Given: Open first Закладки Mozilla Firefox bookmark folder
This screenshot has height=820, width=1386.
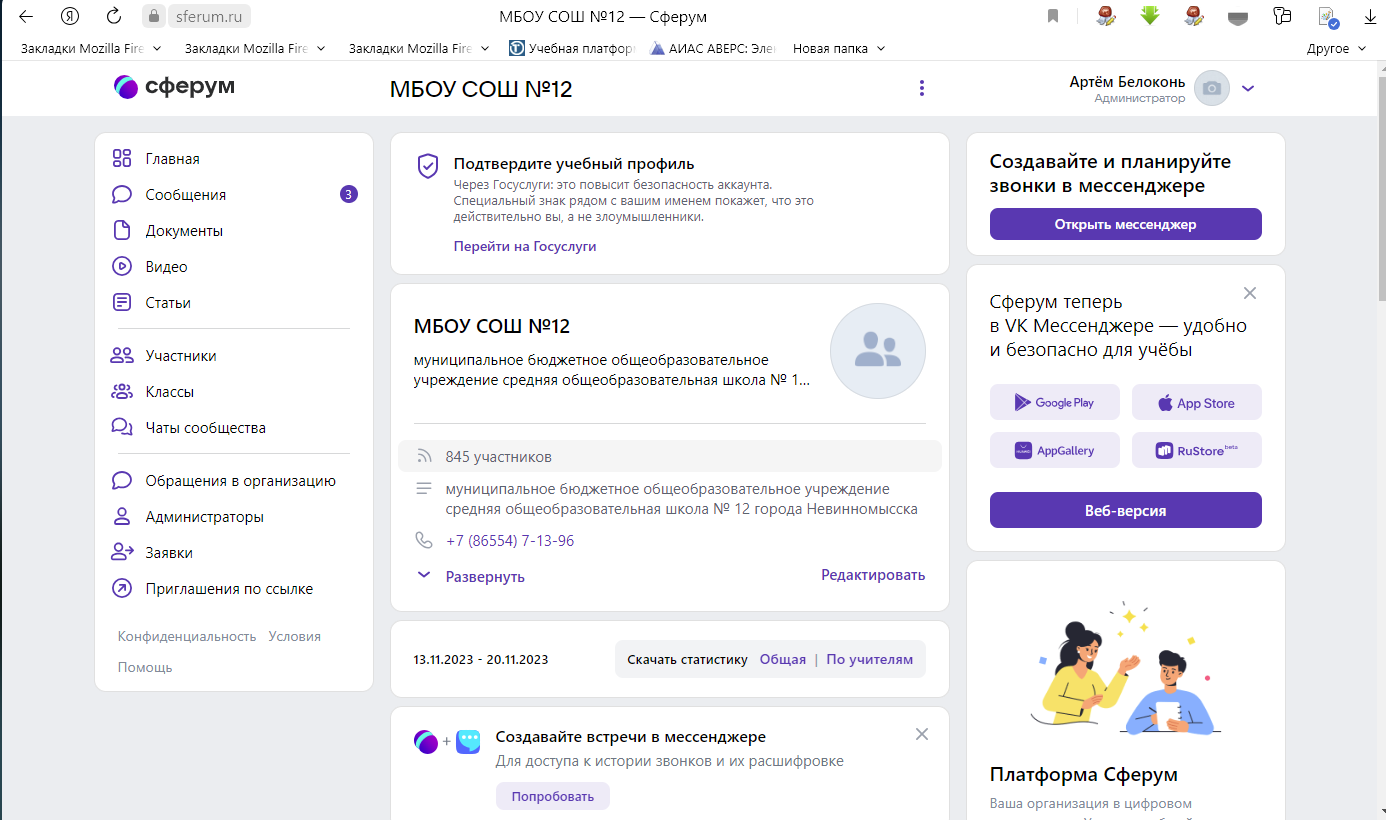Looking at the screenshot, I should tap(91, 47).
